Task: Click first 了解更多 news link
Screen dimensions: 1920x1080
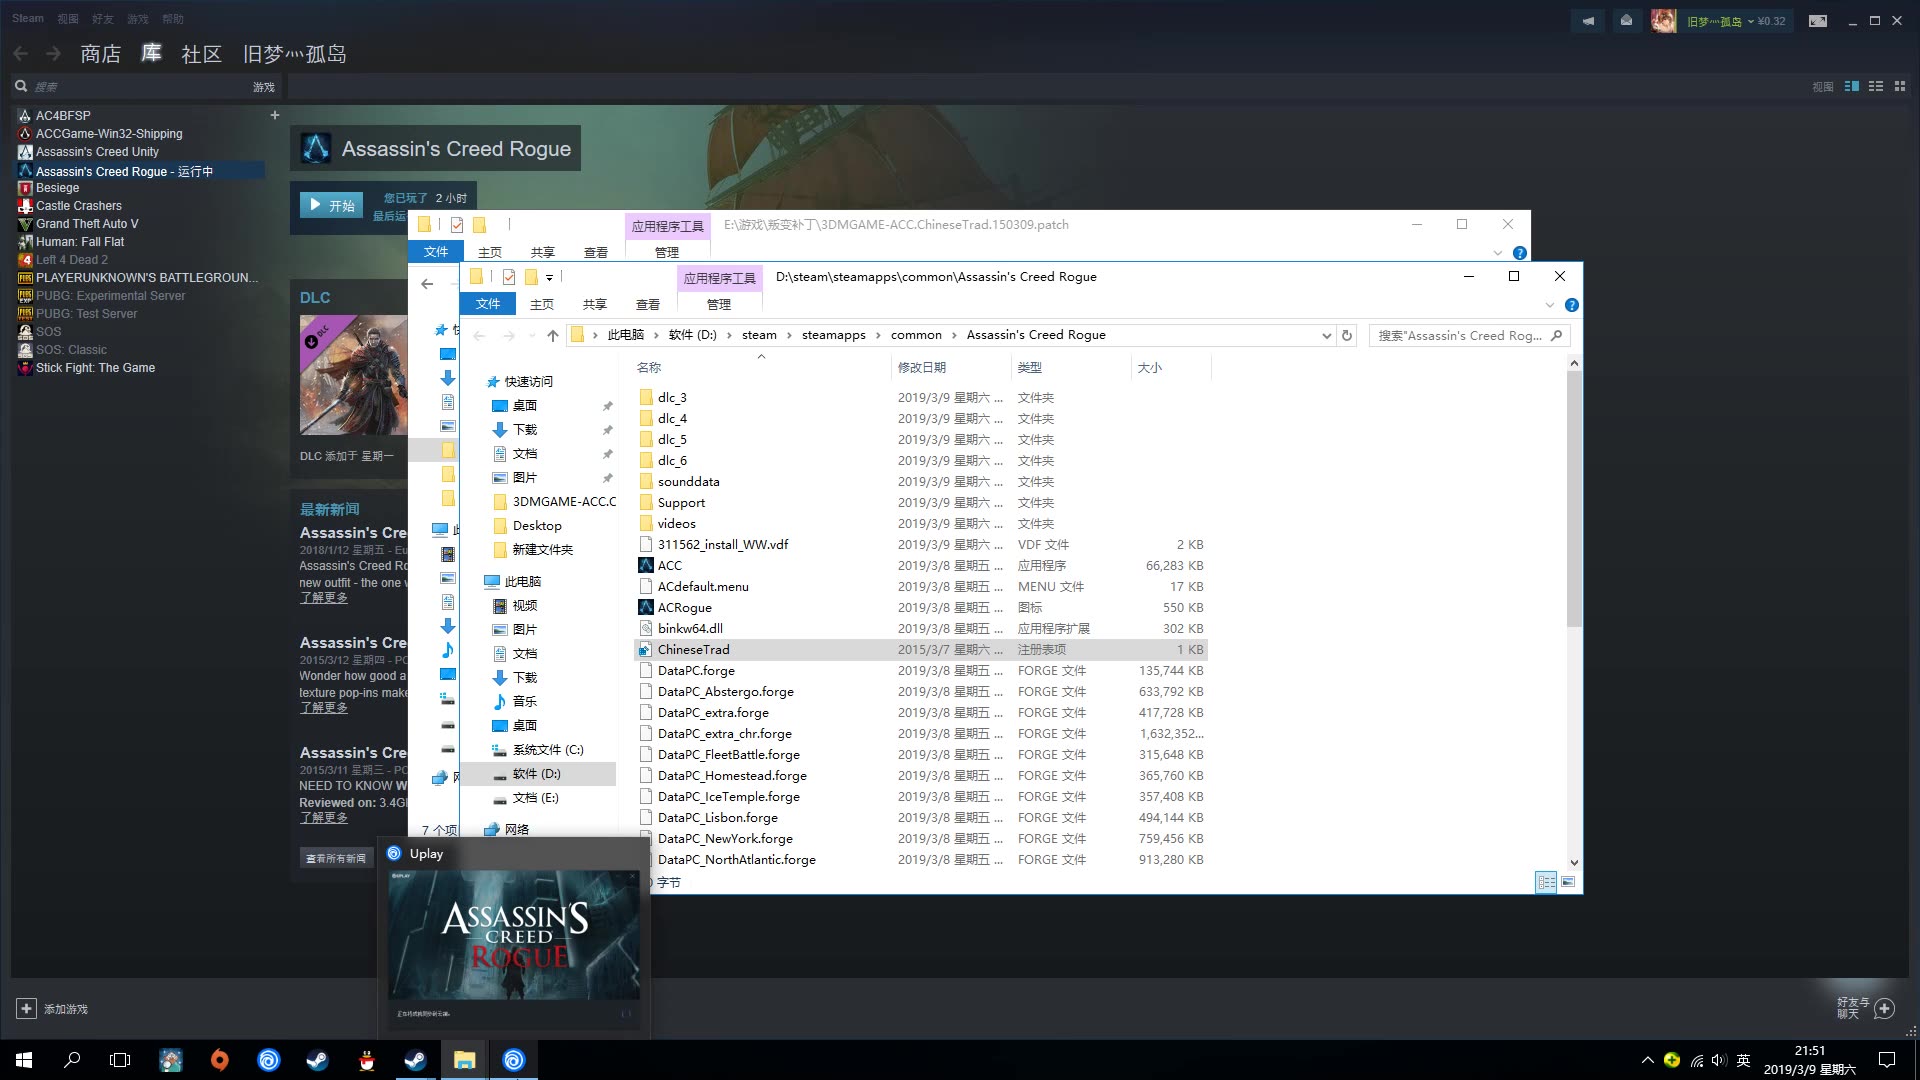Action: tap(324, 597)
